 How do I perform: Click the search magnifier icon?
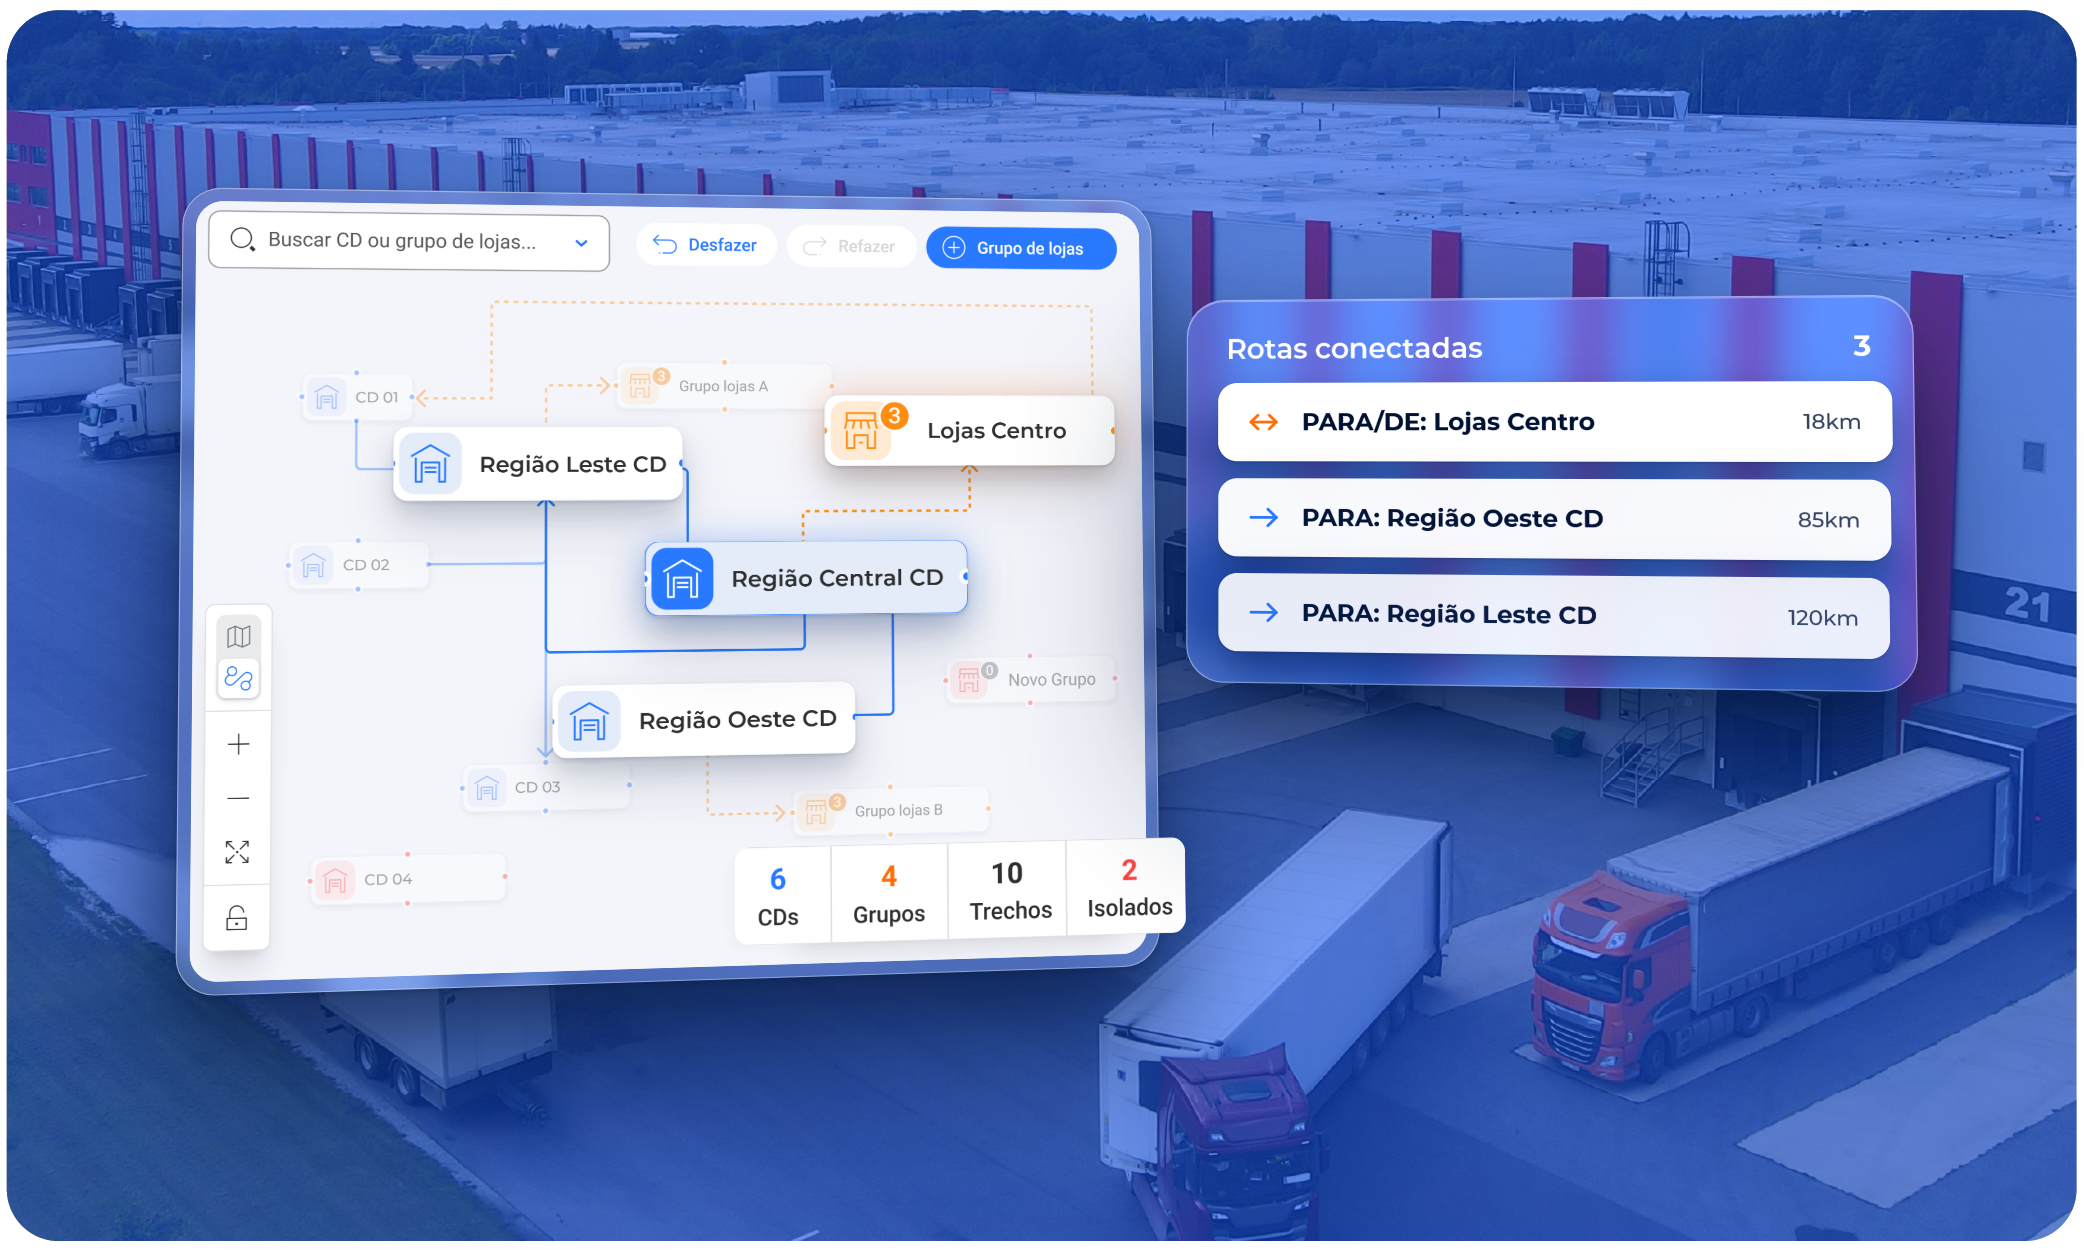click(242, 239)
